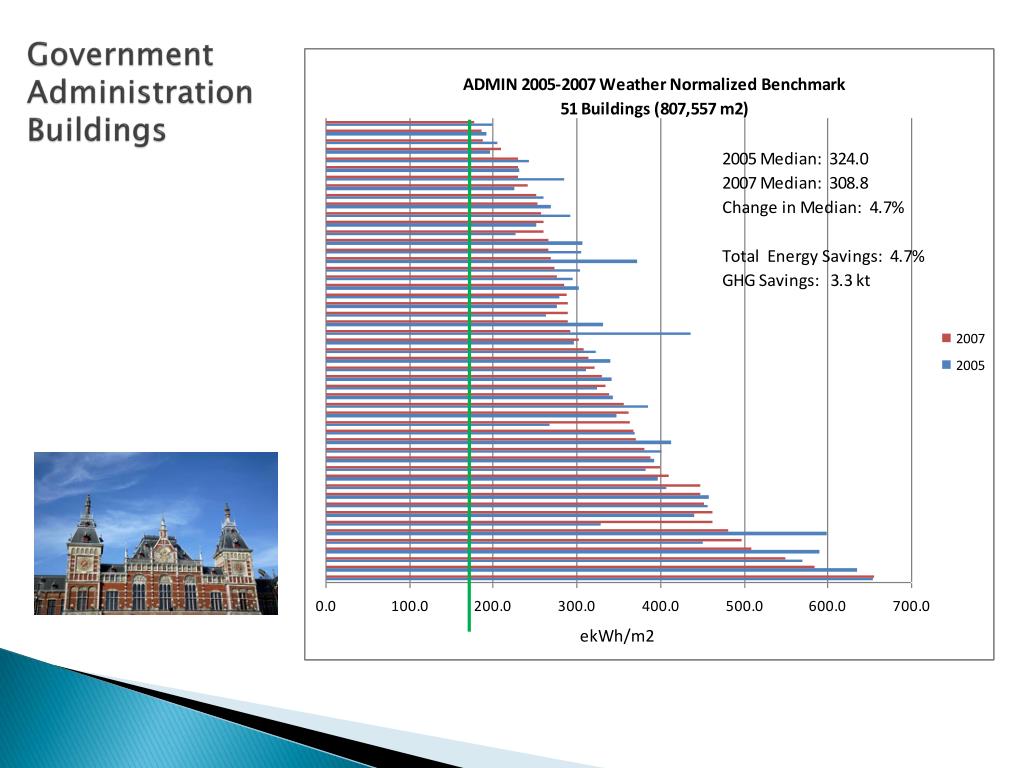Click the green vertical benchmark line
This screenshot has height=768, width=1024.
[469, 376]
